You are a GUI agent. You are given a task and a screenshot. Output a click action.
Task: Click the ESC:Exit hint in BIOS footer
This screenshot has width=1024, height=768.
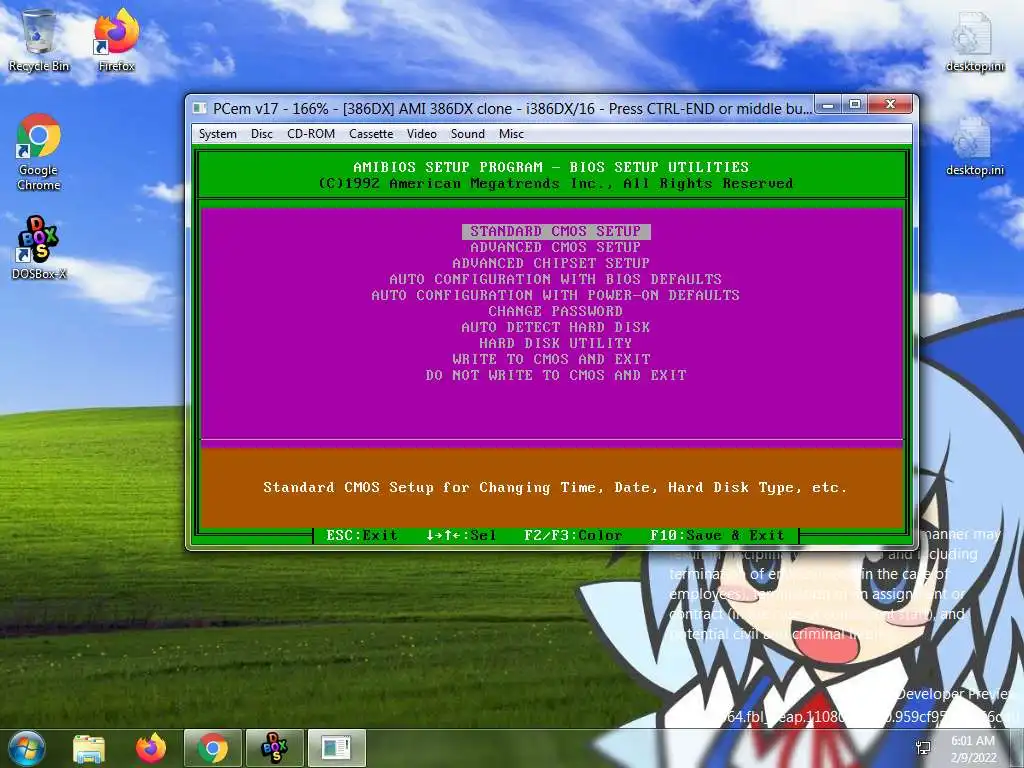(362, 536)
